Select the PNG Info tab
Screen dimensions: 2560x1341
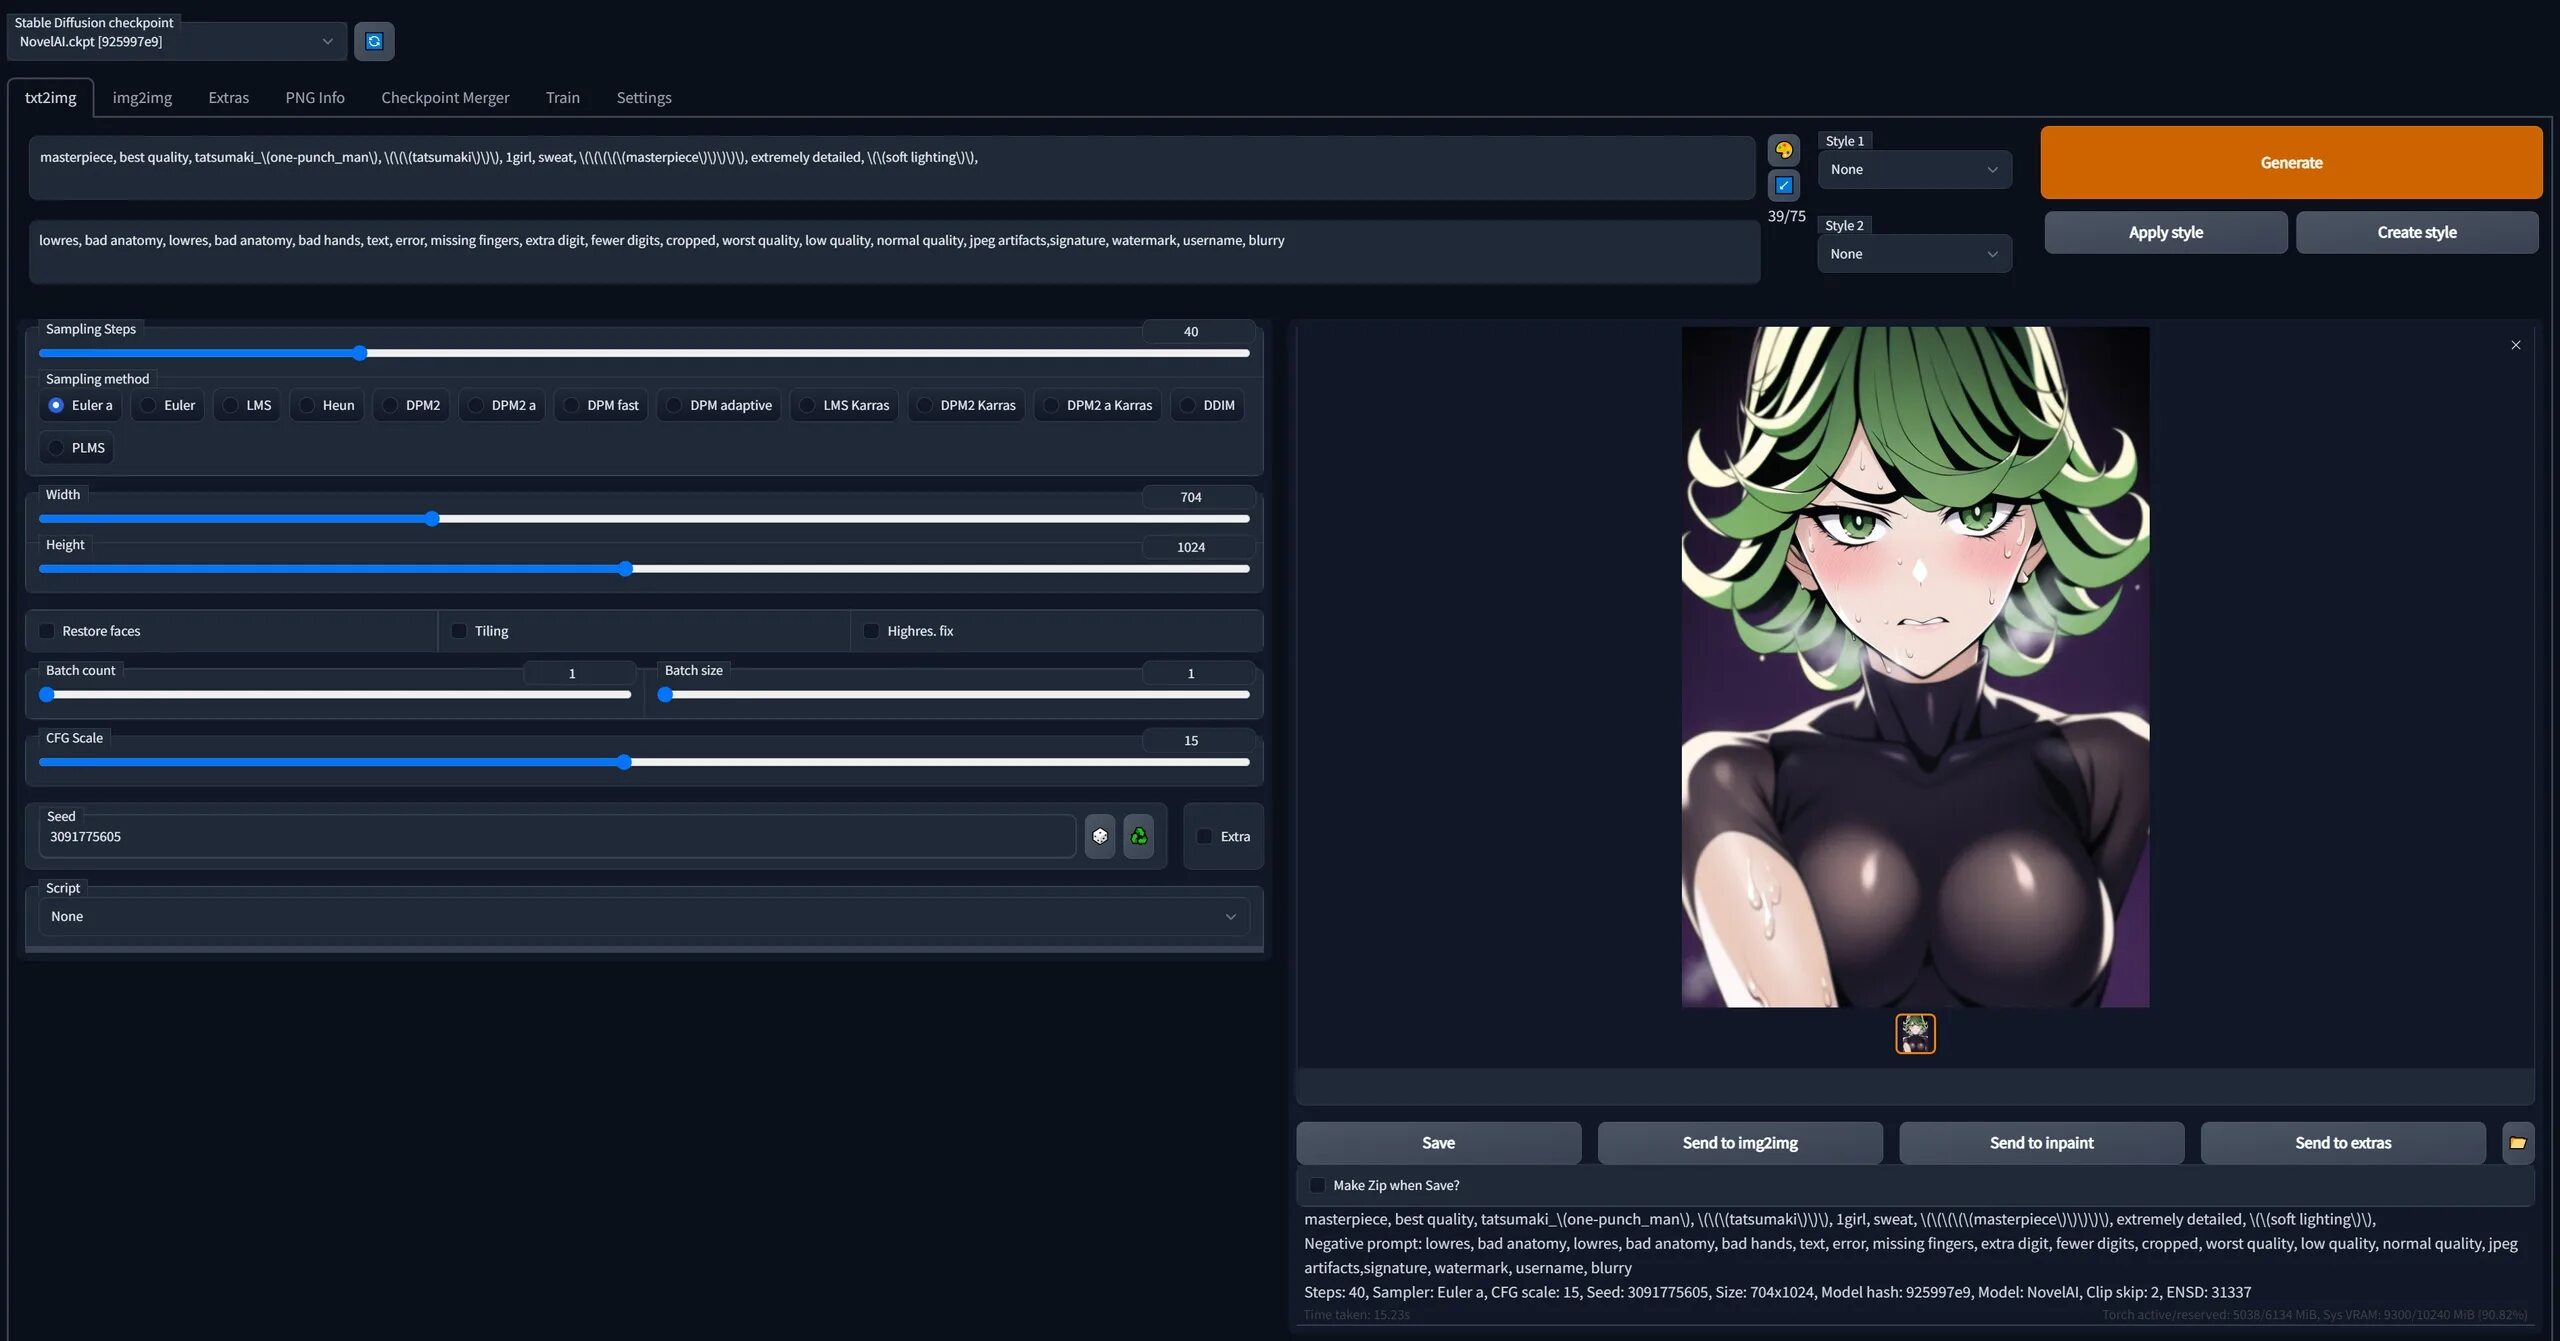click(315, 97)
